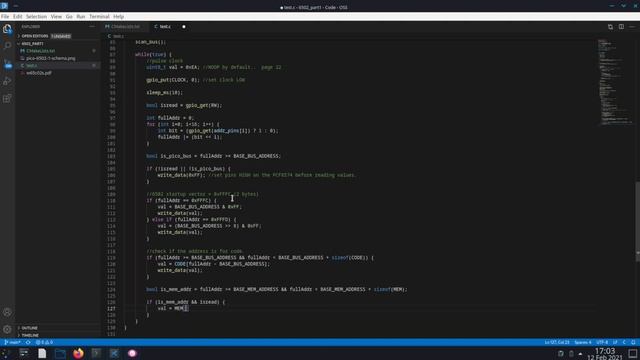Click the line and column indicator in status bar
640x360 pixels.
click(557, 342)
